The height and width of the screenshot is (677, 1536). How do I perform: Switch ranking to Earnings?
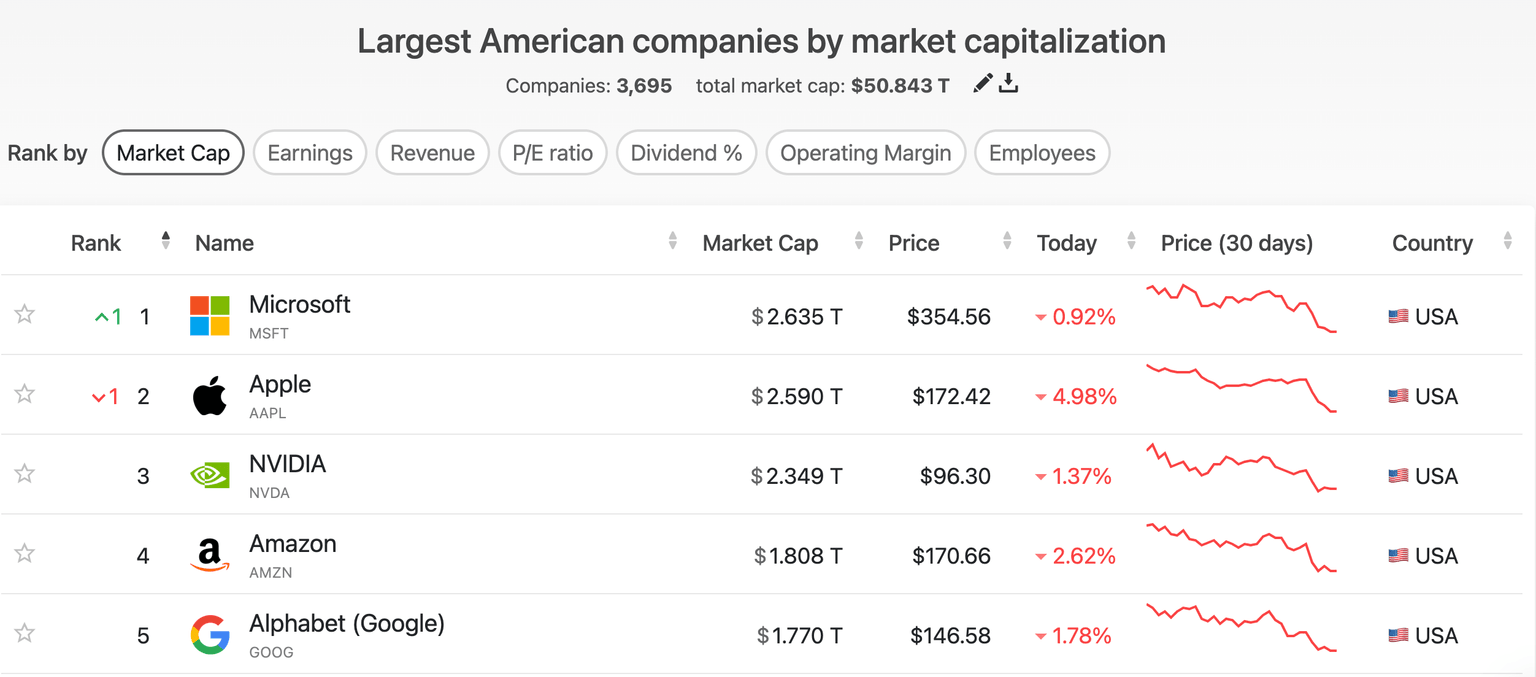click(310, 152)
